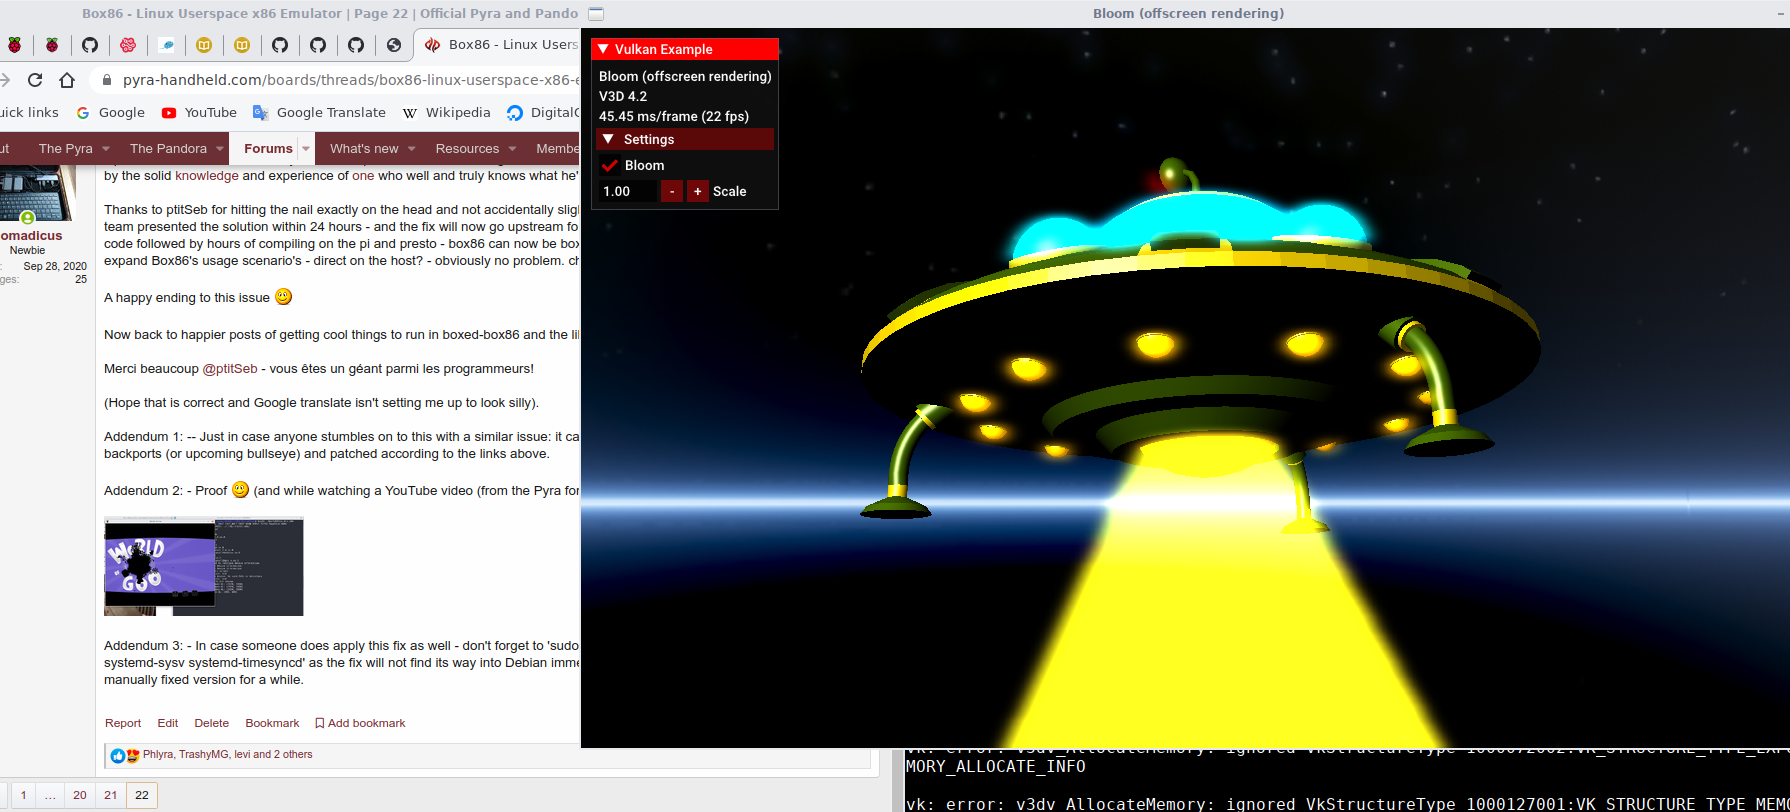Collapse the Vulkan Example panel
The width and height of the screenshot is (1790, 812).
tap(604, 49)
